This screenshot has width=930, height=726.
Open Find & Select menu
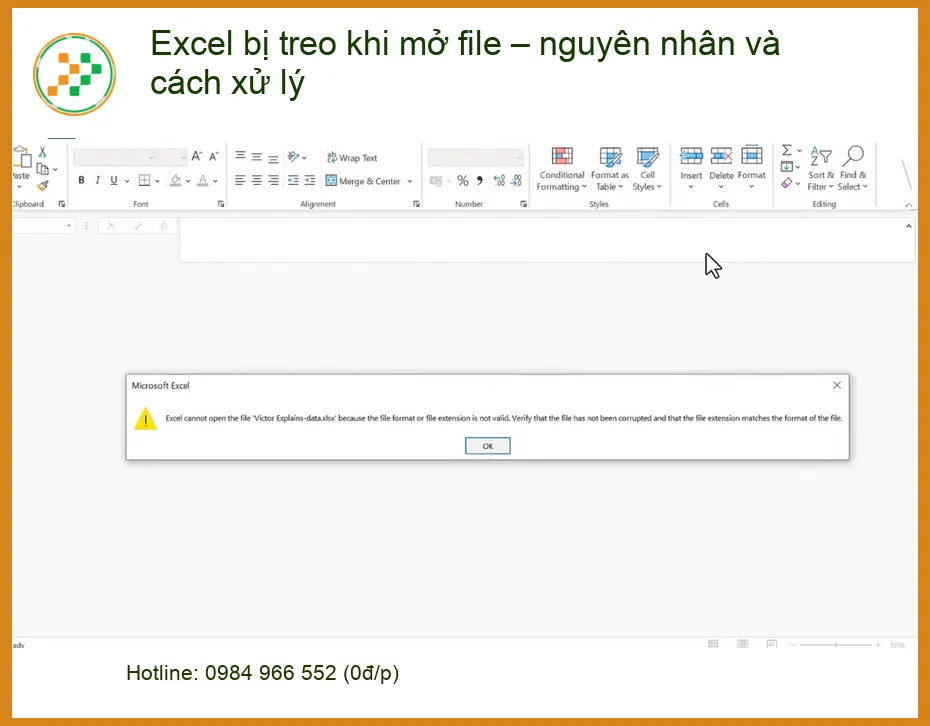tap(853, 169)
